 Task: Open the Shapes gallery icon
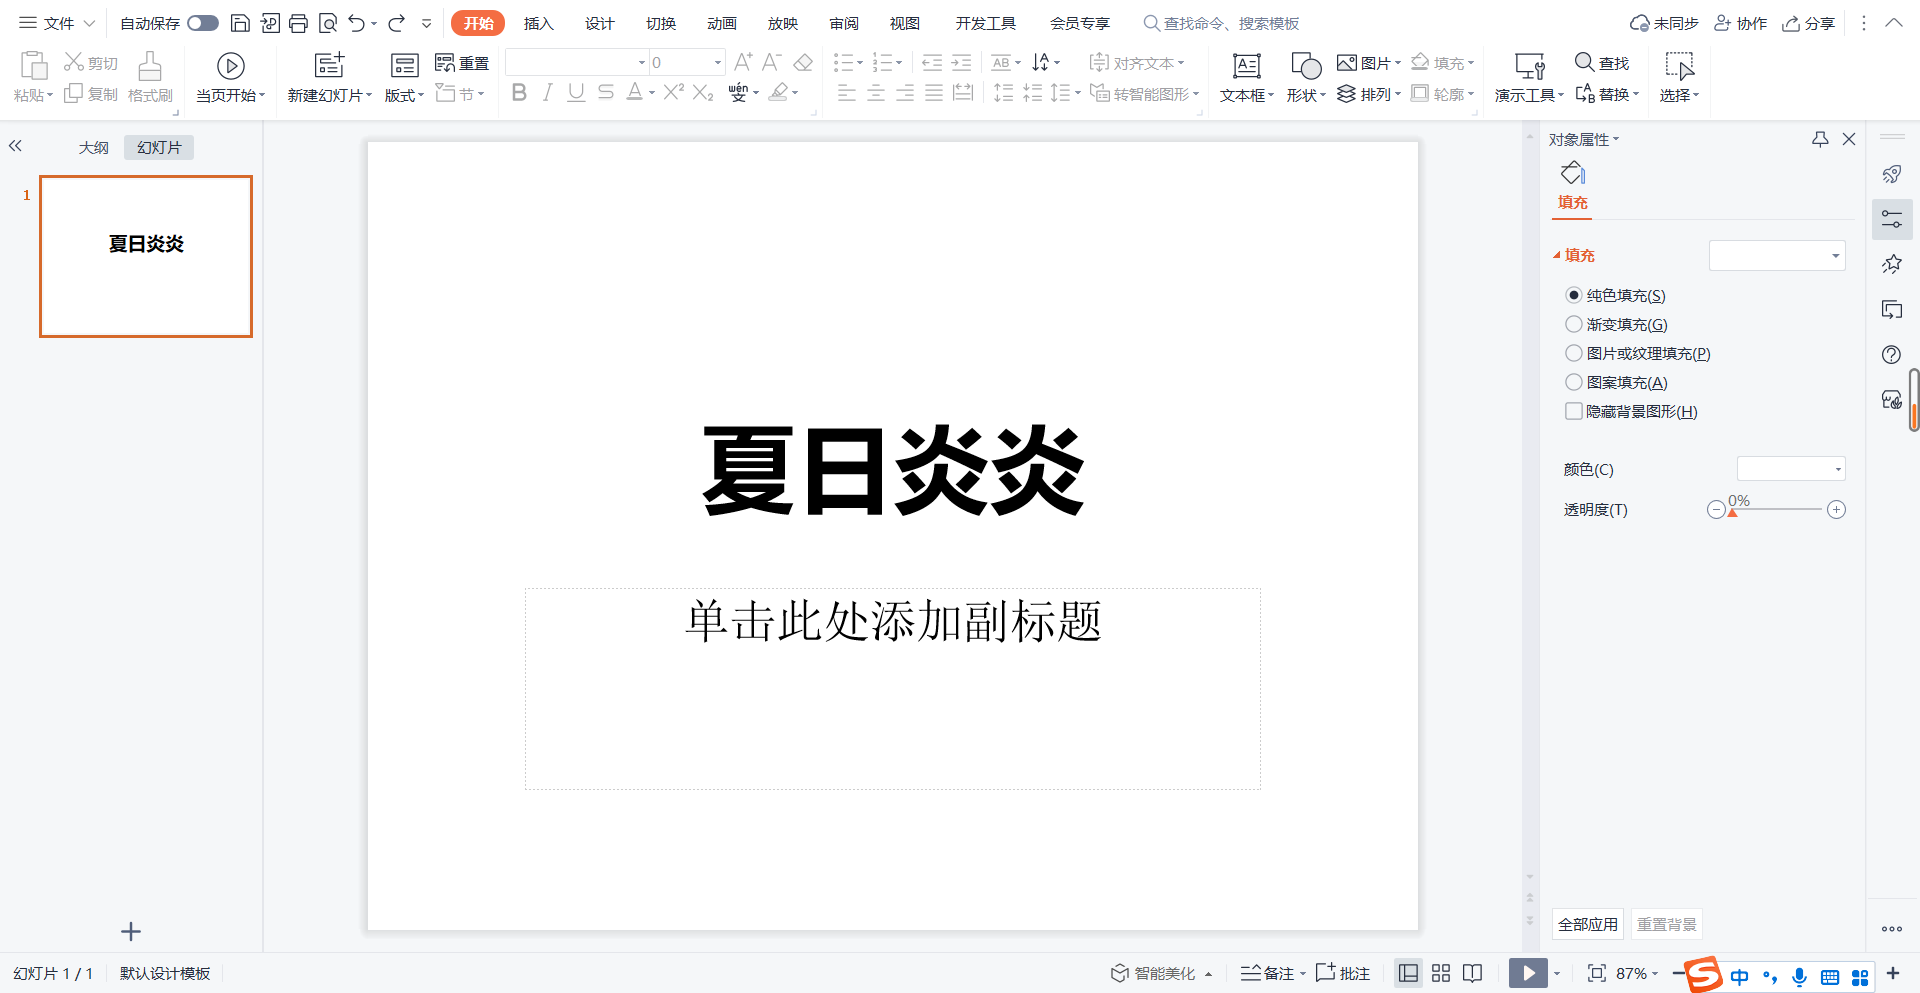pyautogui.click(x=1306, y=66)
